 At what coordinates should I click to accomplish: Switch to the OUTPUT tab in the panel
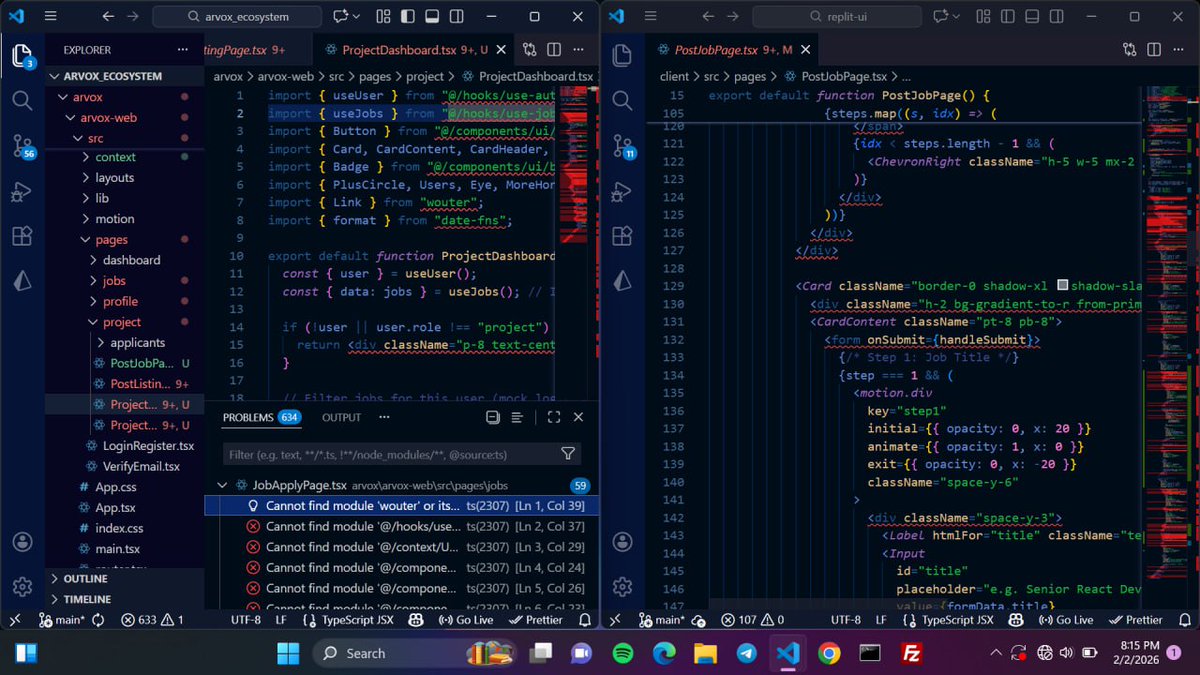point(340,417)
